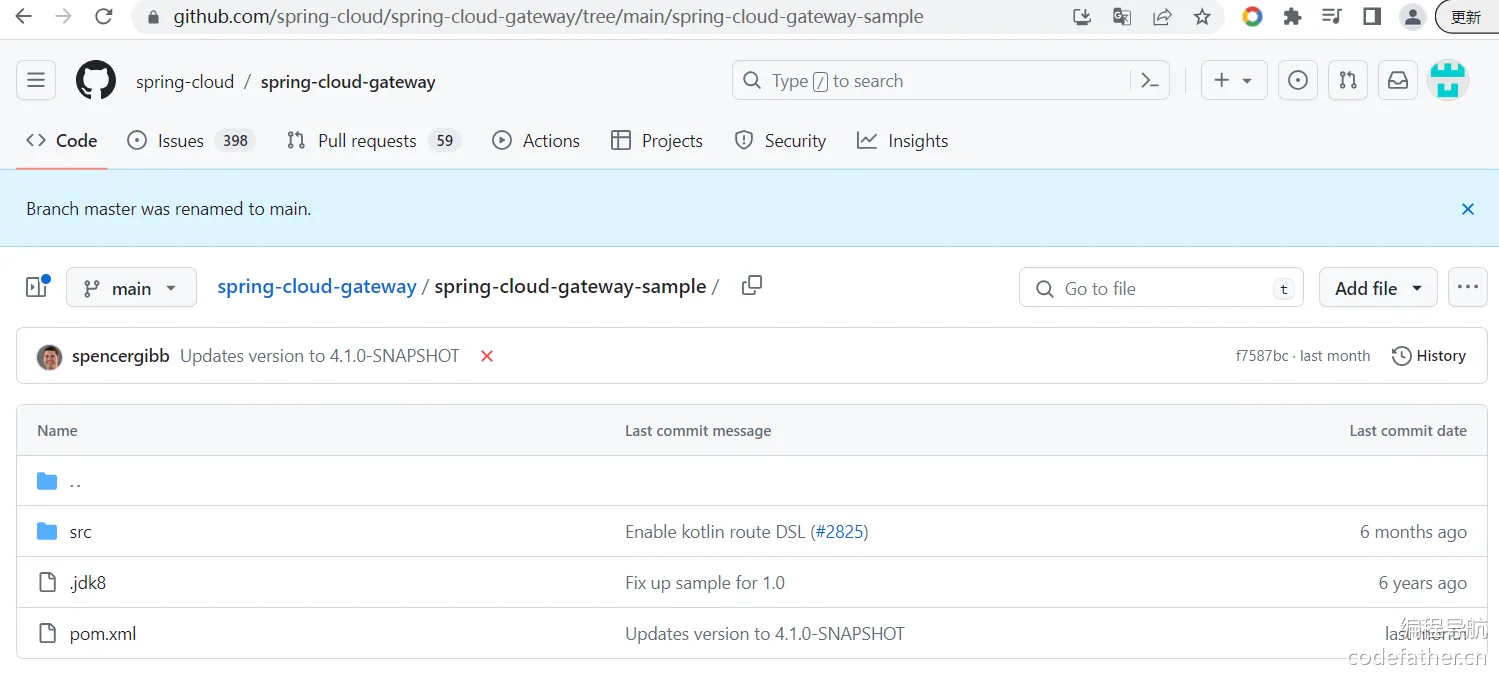Screen dimensions: 1499x681
Task: Open the Security tab
Action: click(x=781, y=141)
